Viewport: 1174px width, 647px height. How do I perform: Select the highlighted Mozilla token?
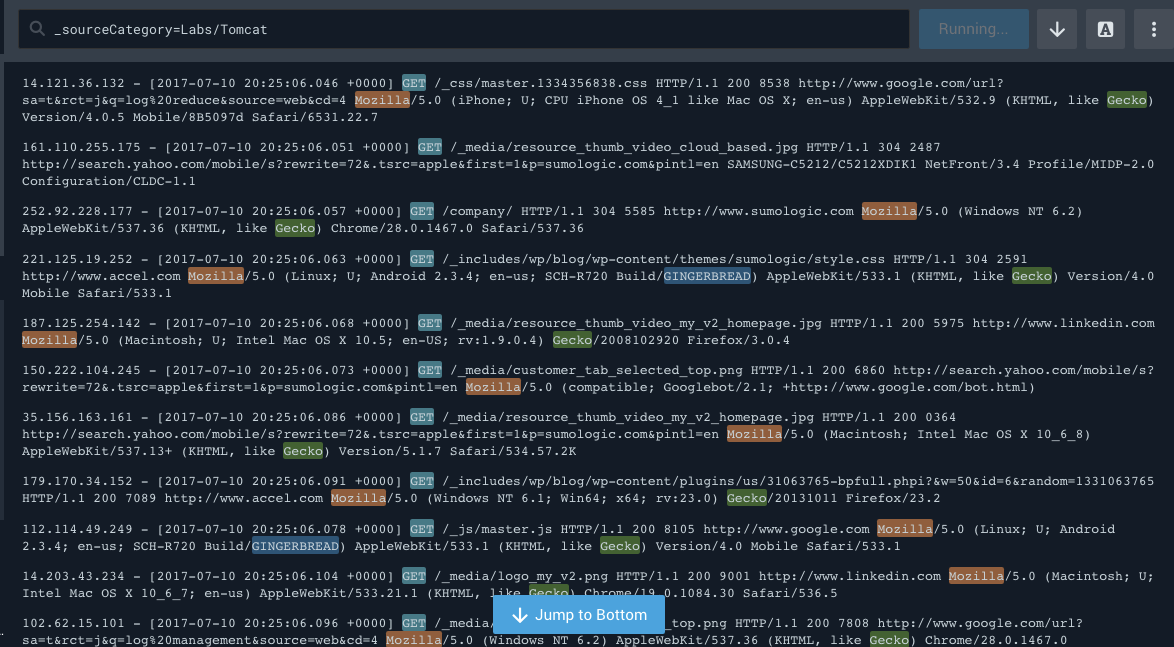tap(383, 100)
